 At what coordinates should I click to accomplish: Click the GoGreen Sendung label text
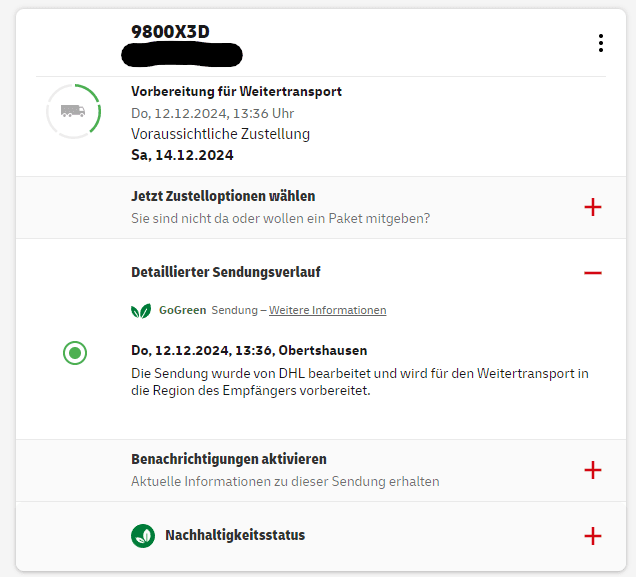208,310
